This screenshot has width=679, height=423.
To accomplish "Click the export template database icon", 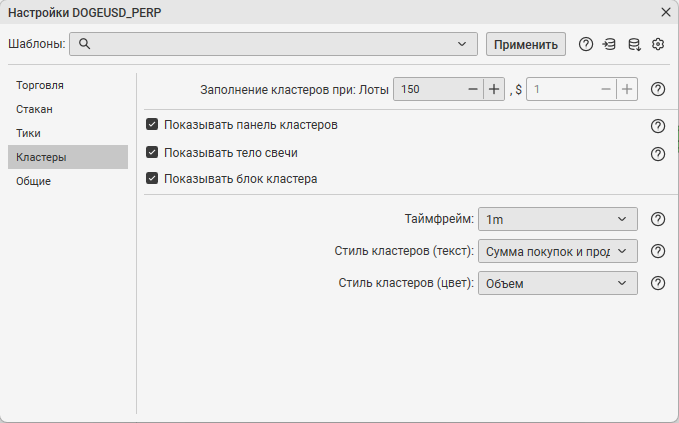I will pyautogui.click(x=634, y=44).
